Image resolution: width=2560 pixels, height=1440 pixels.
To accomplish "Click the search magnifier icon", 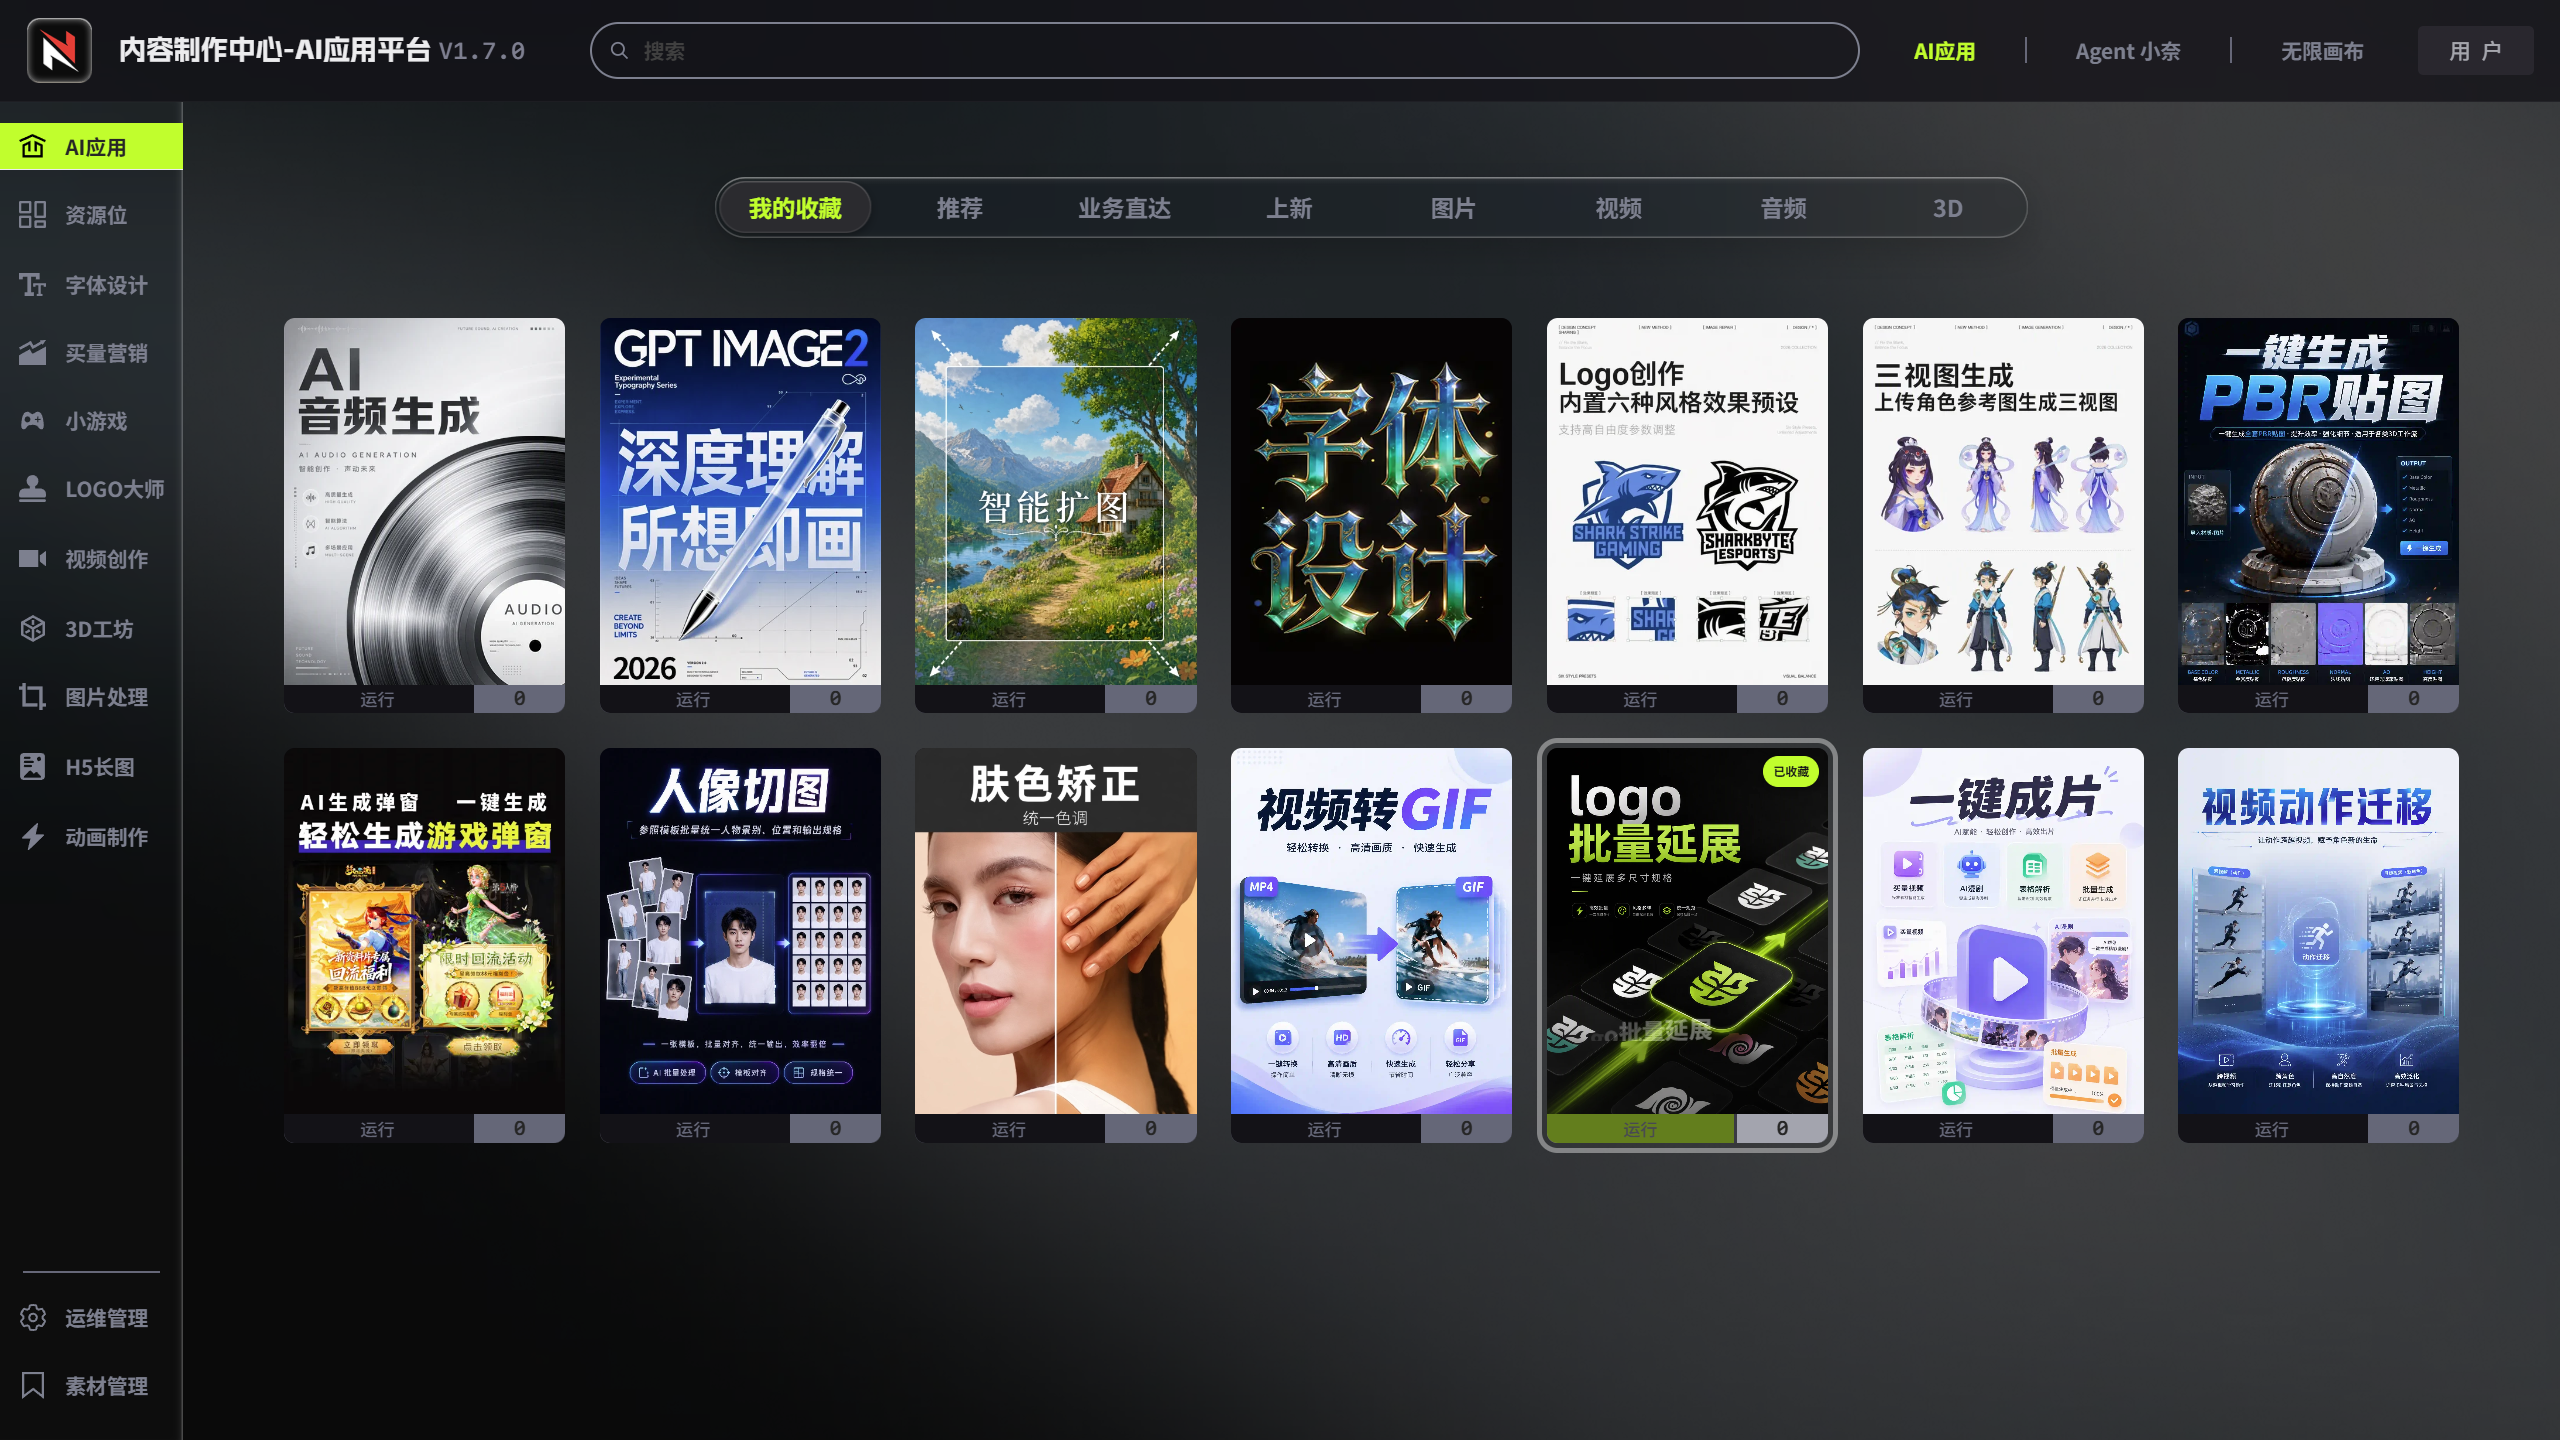I will pyautogui.click(x=619, y=50).
